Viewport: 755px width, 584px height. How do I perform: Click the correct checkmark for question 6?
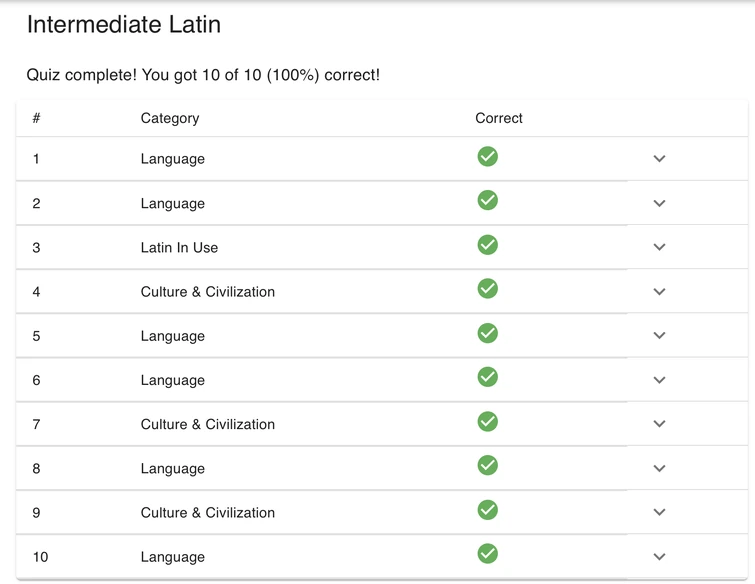click(487, 378)
